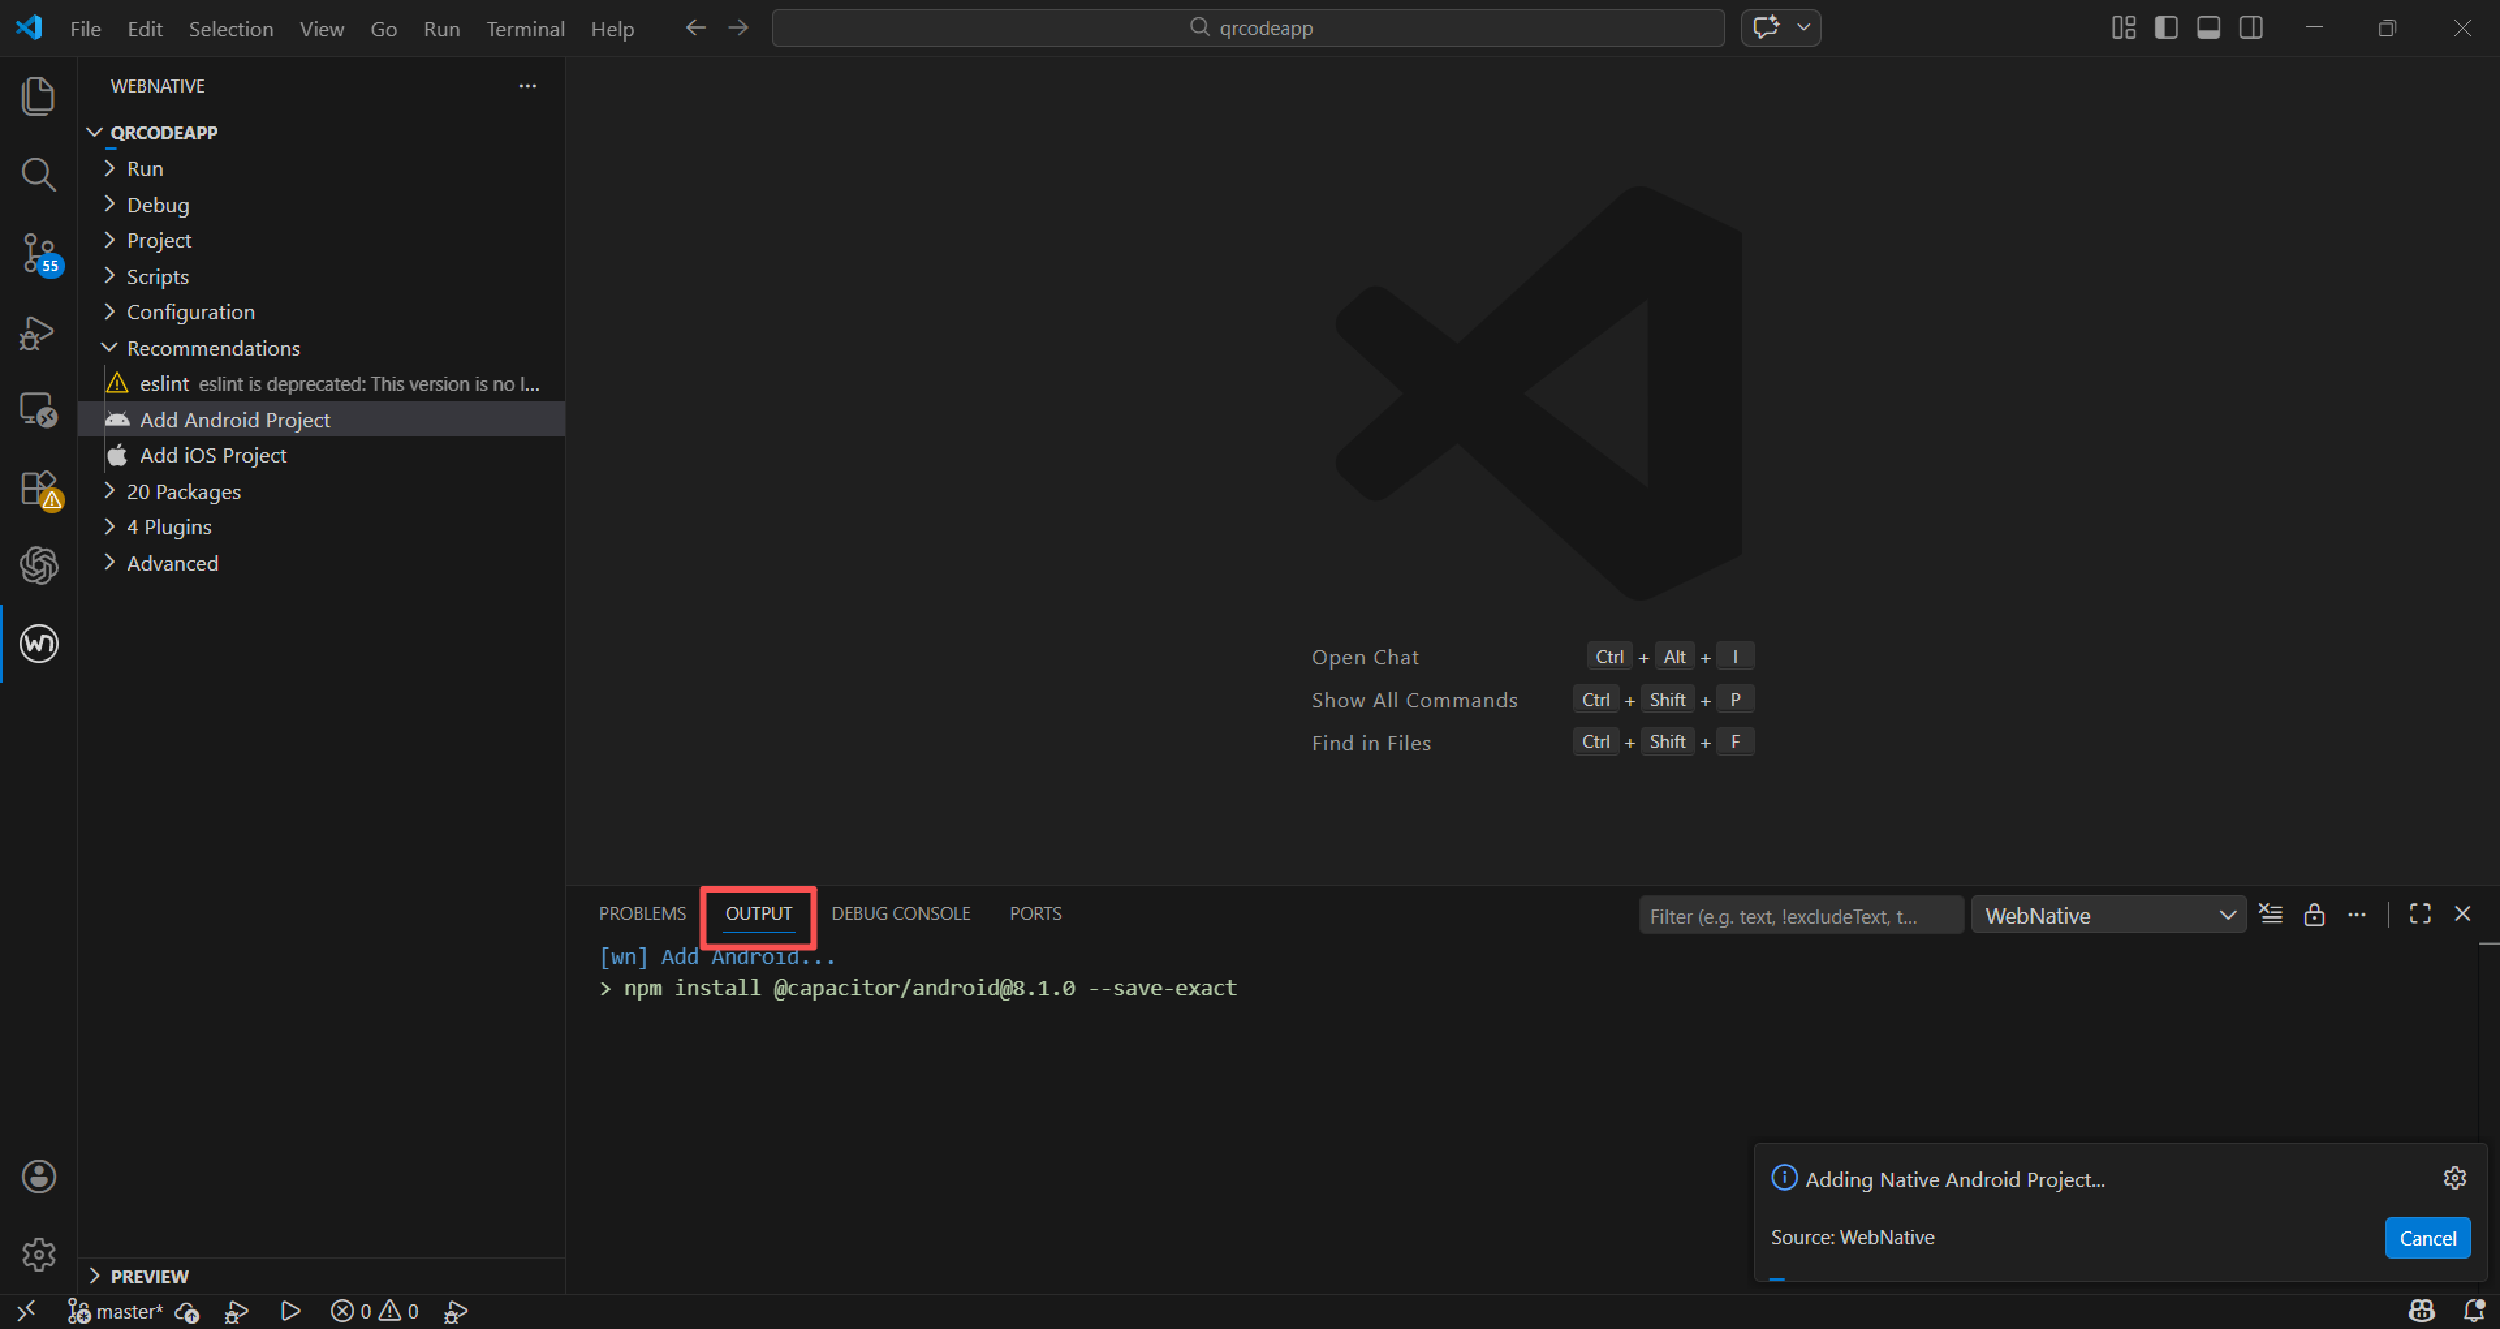Open Copilot status icon in status bar

click(2422, 1311)
